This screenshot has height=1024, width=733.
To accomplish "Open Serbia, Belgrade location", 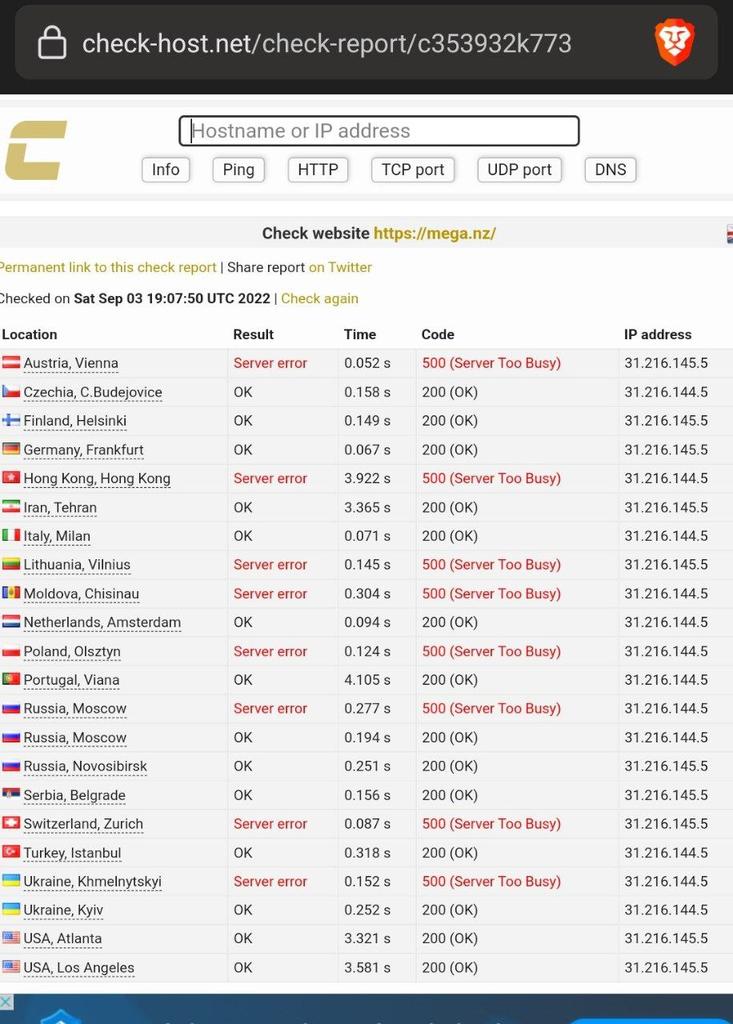I will click(x=74, y=795).
